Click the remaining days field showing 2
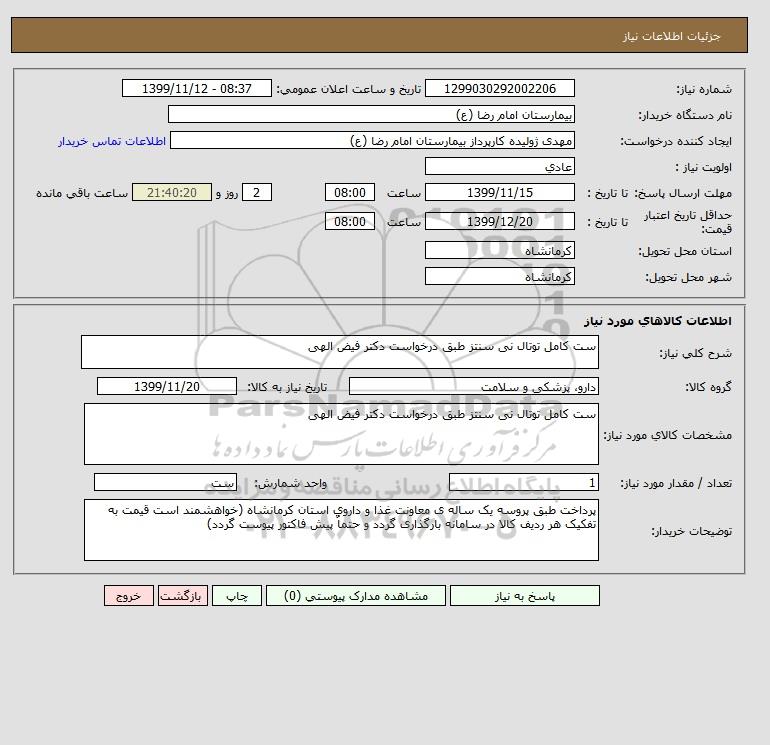The image size is (770, 745). click(x=257, y=193)
